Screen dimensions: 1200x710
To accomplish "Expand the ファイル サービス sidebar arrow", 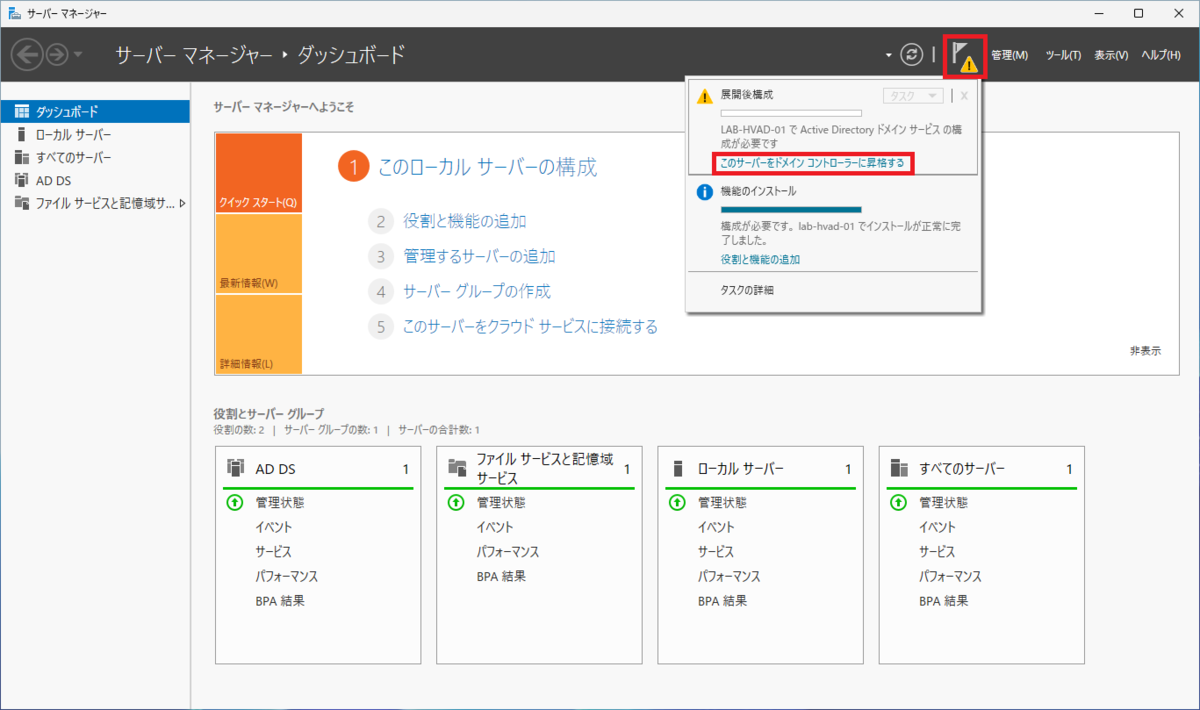I will point(182,203).
